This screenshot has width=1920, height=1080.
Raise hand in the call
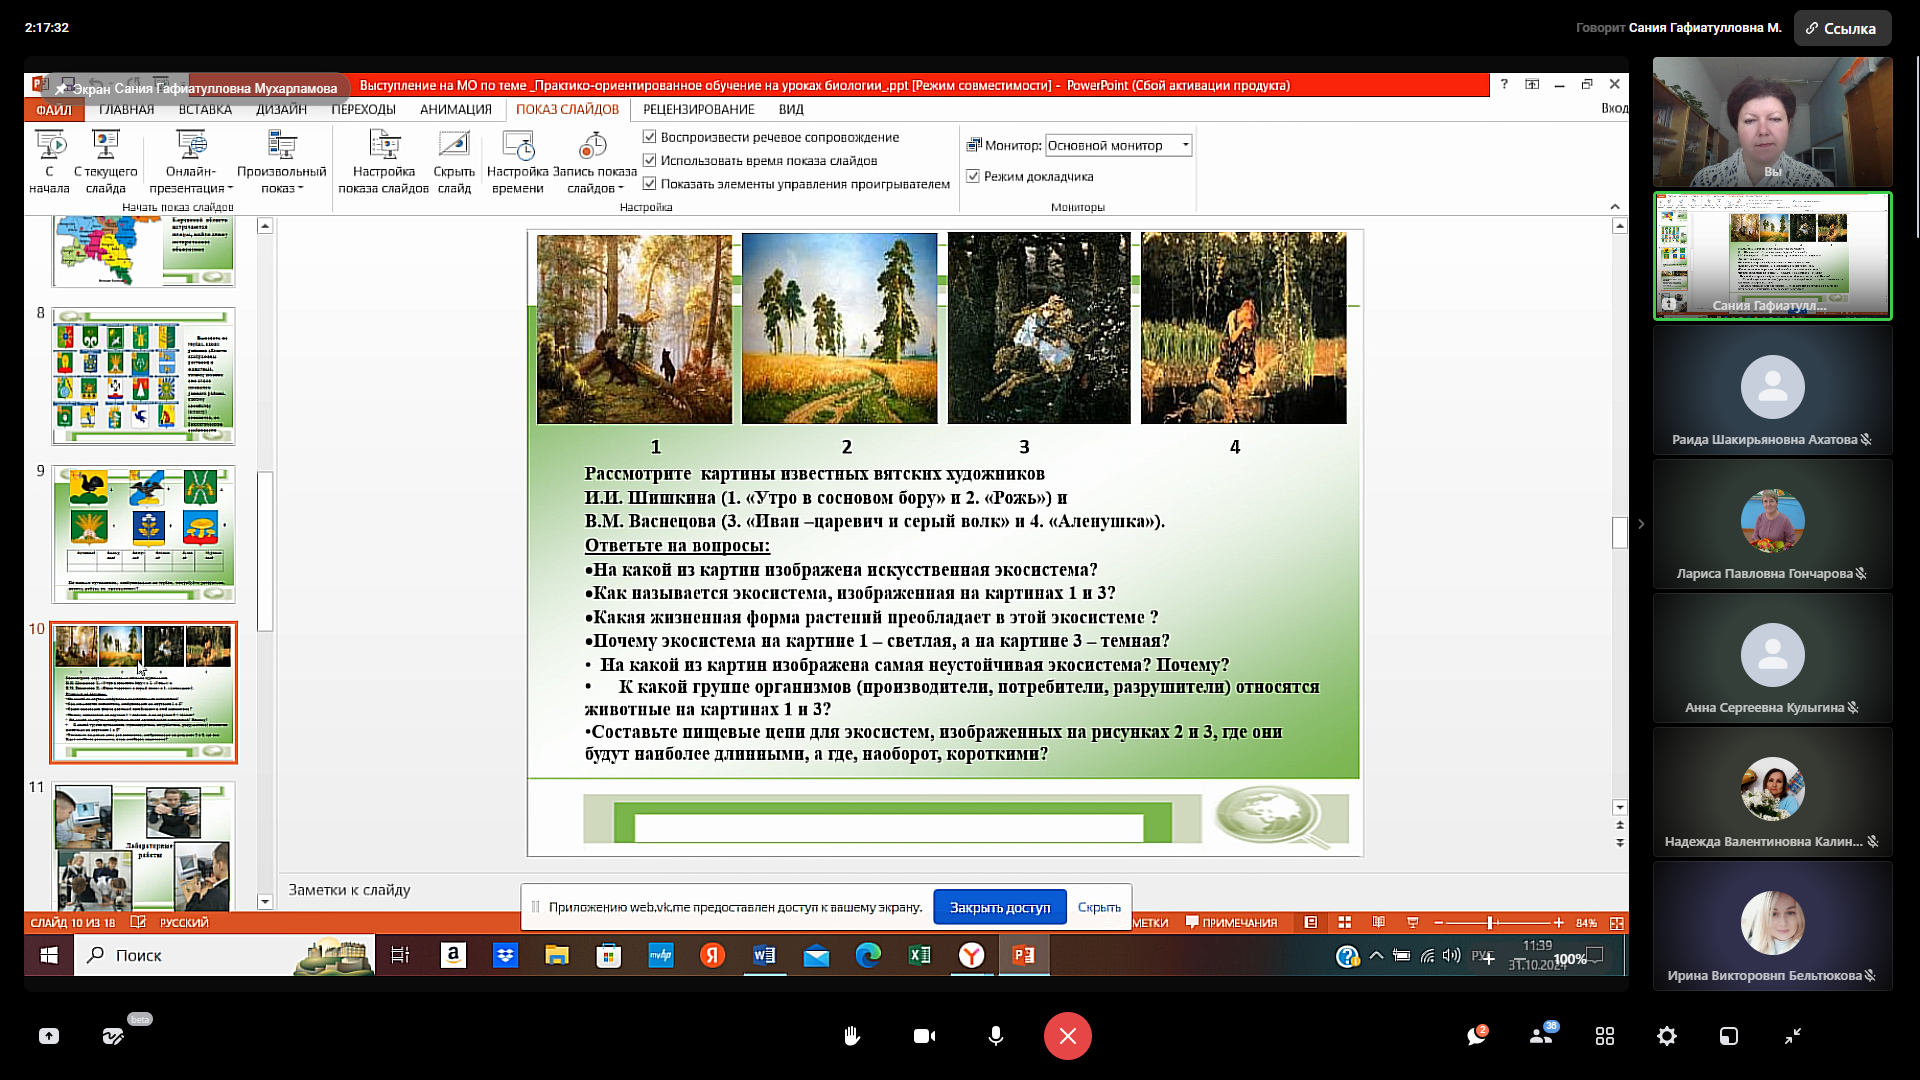click(x=852, y=1036)
